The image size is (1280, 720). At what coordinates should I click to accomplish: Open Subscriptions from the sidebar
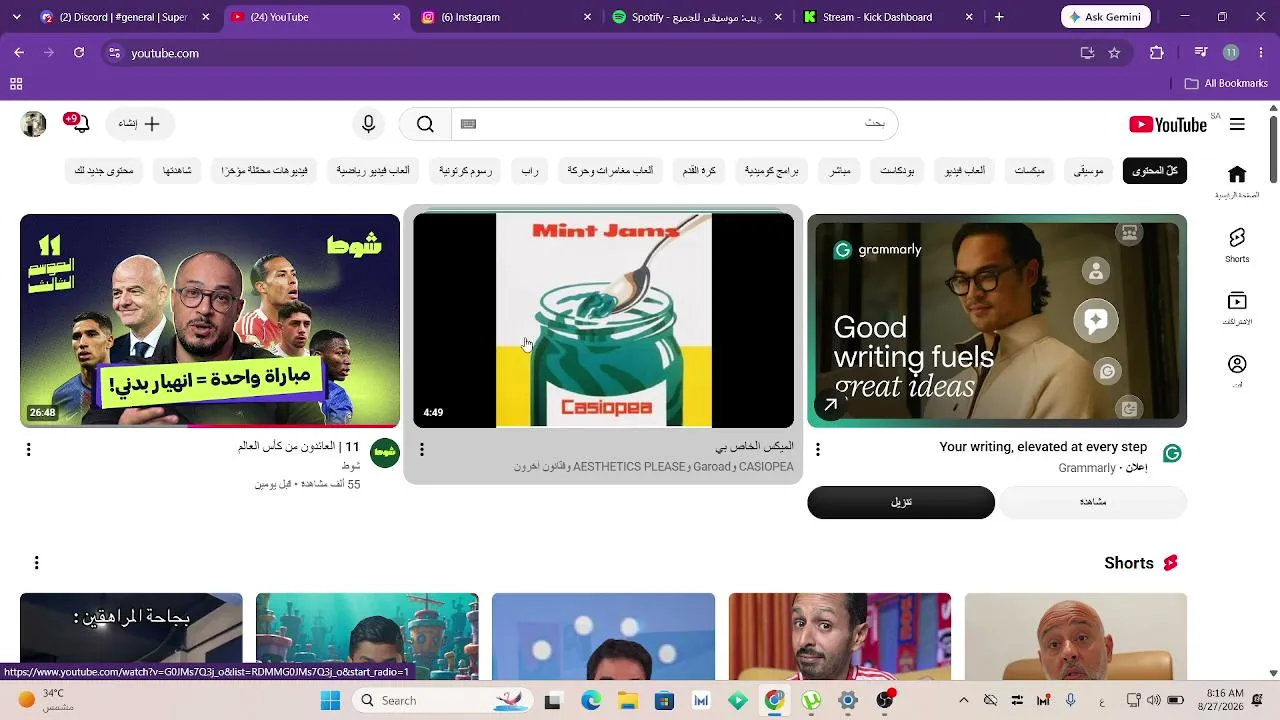coord(1237,307)
